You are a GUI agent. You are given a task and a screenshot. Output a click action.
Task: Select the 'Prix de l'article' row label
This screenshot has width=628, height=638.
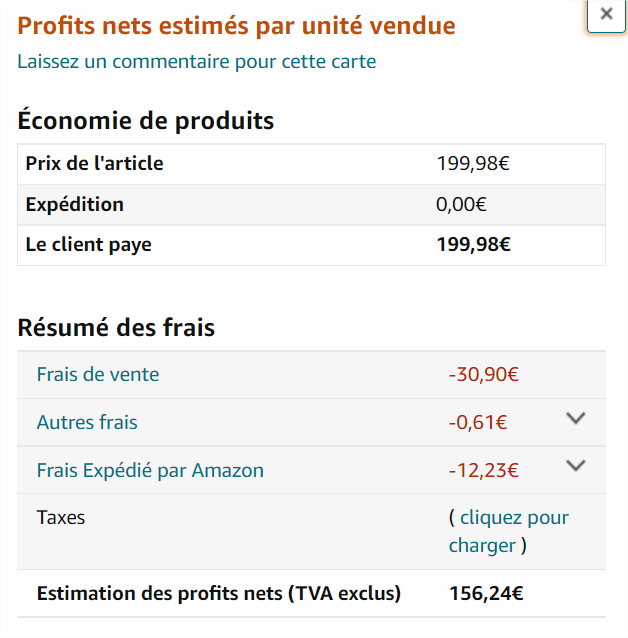pyautogui.click(x=94, y=164)
